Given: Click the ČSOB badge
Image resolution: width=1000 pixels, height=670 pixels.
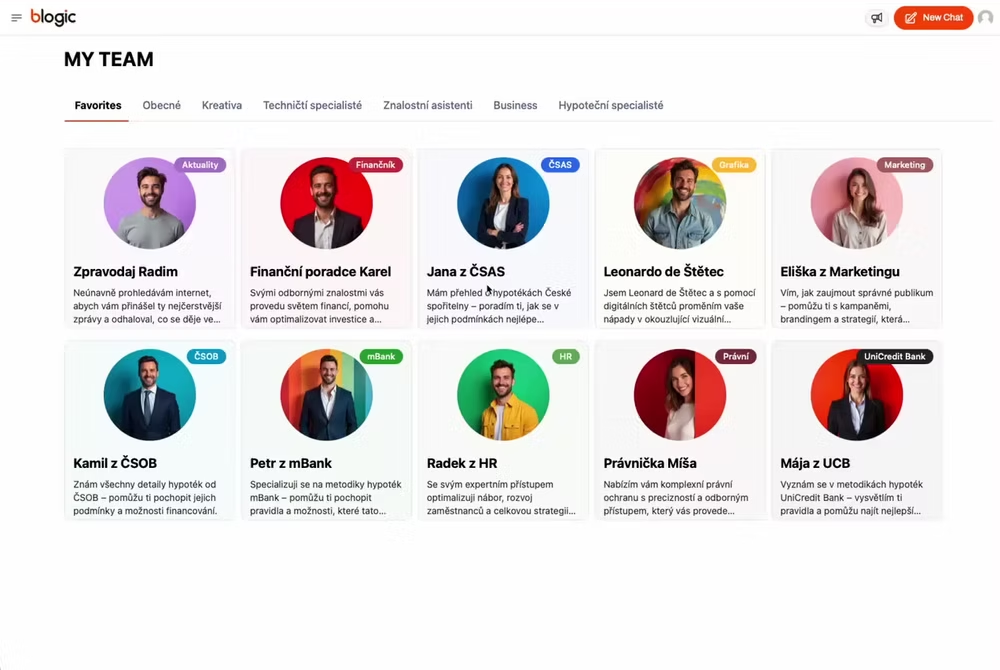Looking at the screenshot, I should (x=206, y=356).
